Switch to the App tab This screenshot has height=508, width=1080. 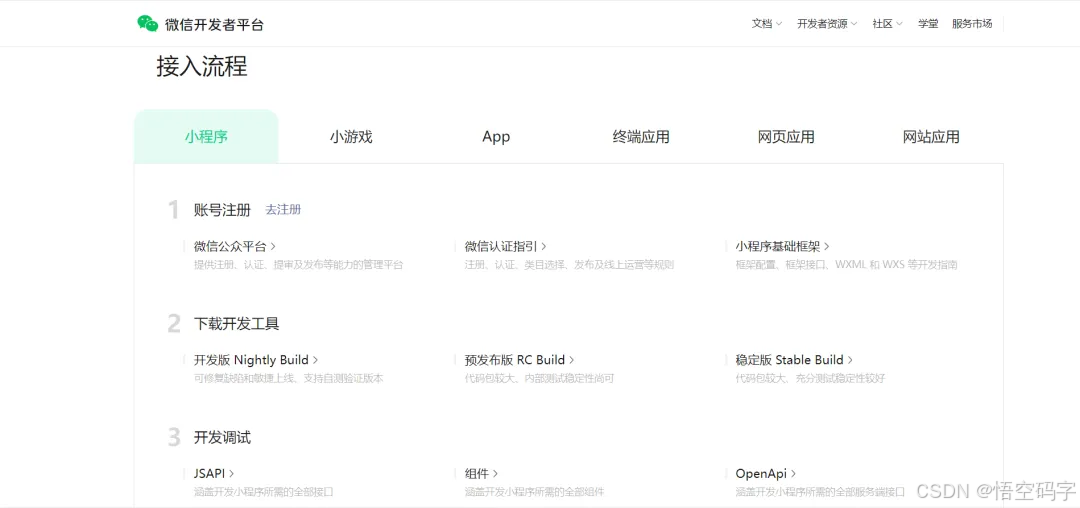496,136
